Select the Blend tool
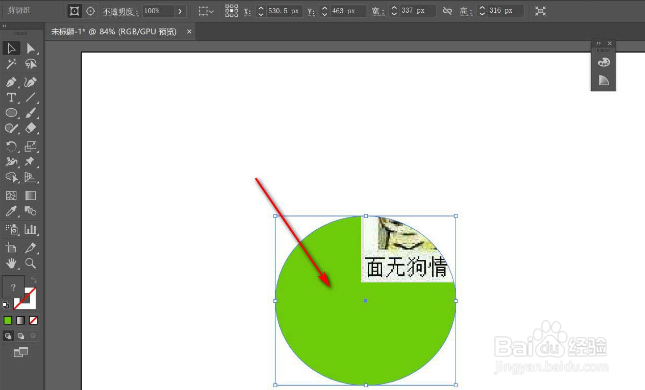The height and width of the screenshot is (390, 645). 30,211
